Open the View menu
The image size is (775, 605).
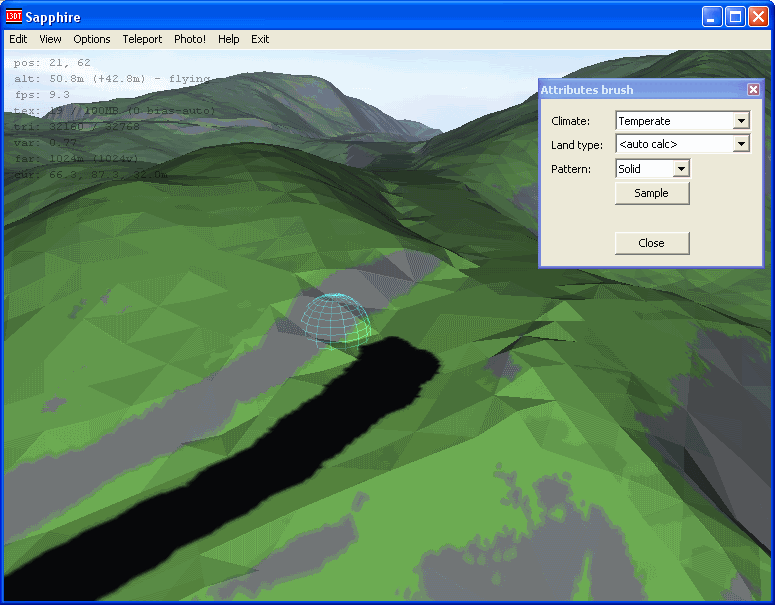click(50, 39)
